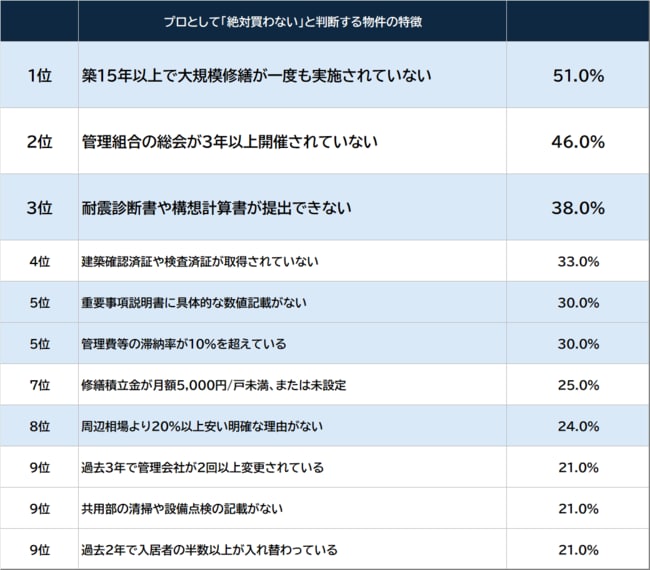Select the 38.0% percentage cell
Image resolution: width=650 pixels, height=570 pixels.
(577, 208)
